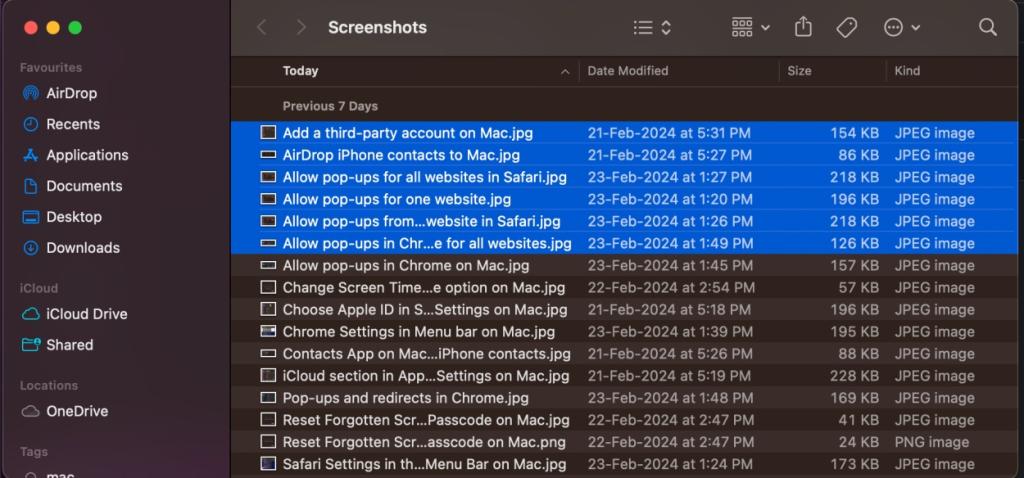Open Applications in the sidebar
The image size is (1024, 478).
pos(75,155)
